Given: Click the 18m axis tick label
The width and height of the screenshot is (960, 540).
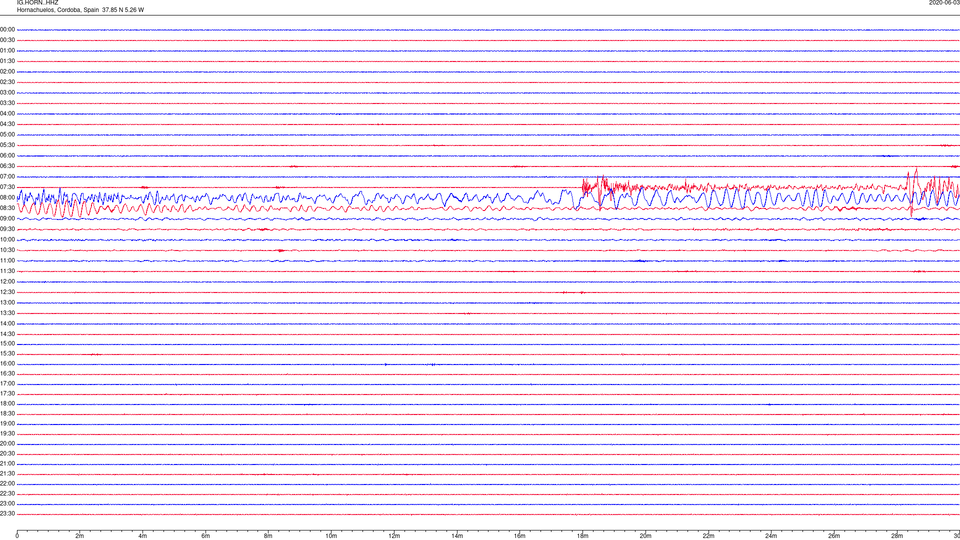Looking at the screenshot, I should [583, 536].
